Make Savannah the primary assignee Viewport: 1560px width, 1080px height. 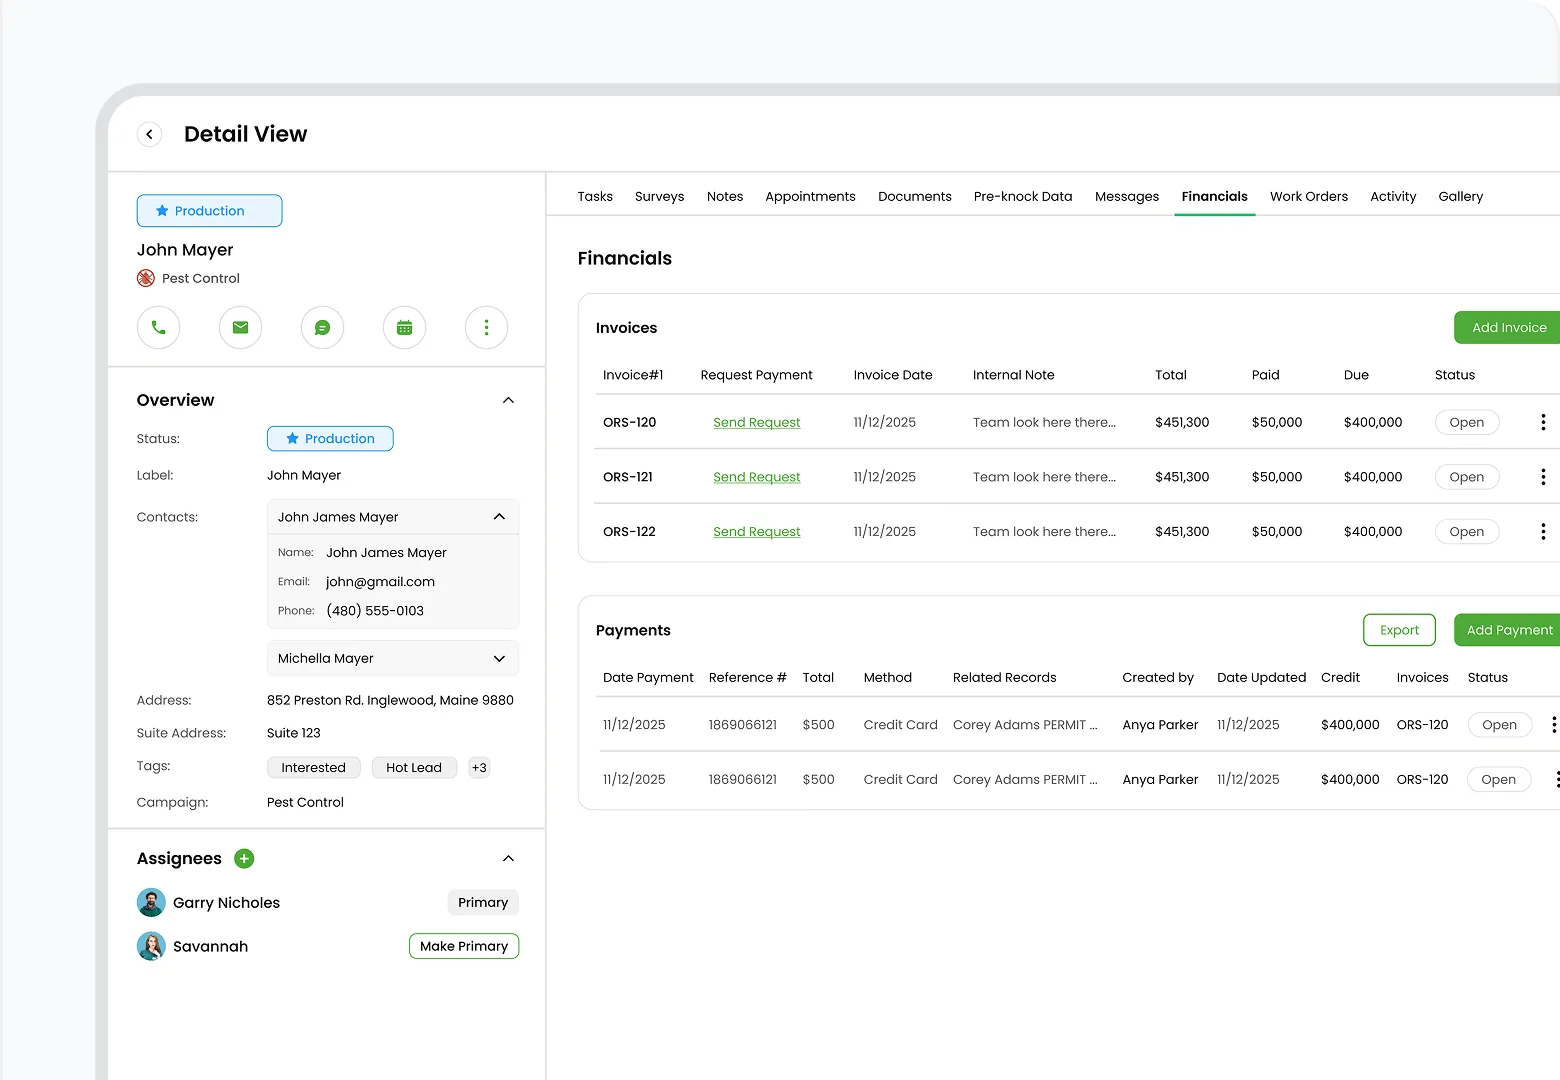pos(464,946)
